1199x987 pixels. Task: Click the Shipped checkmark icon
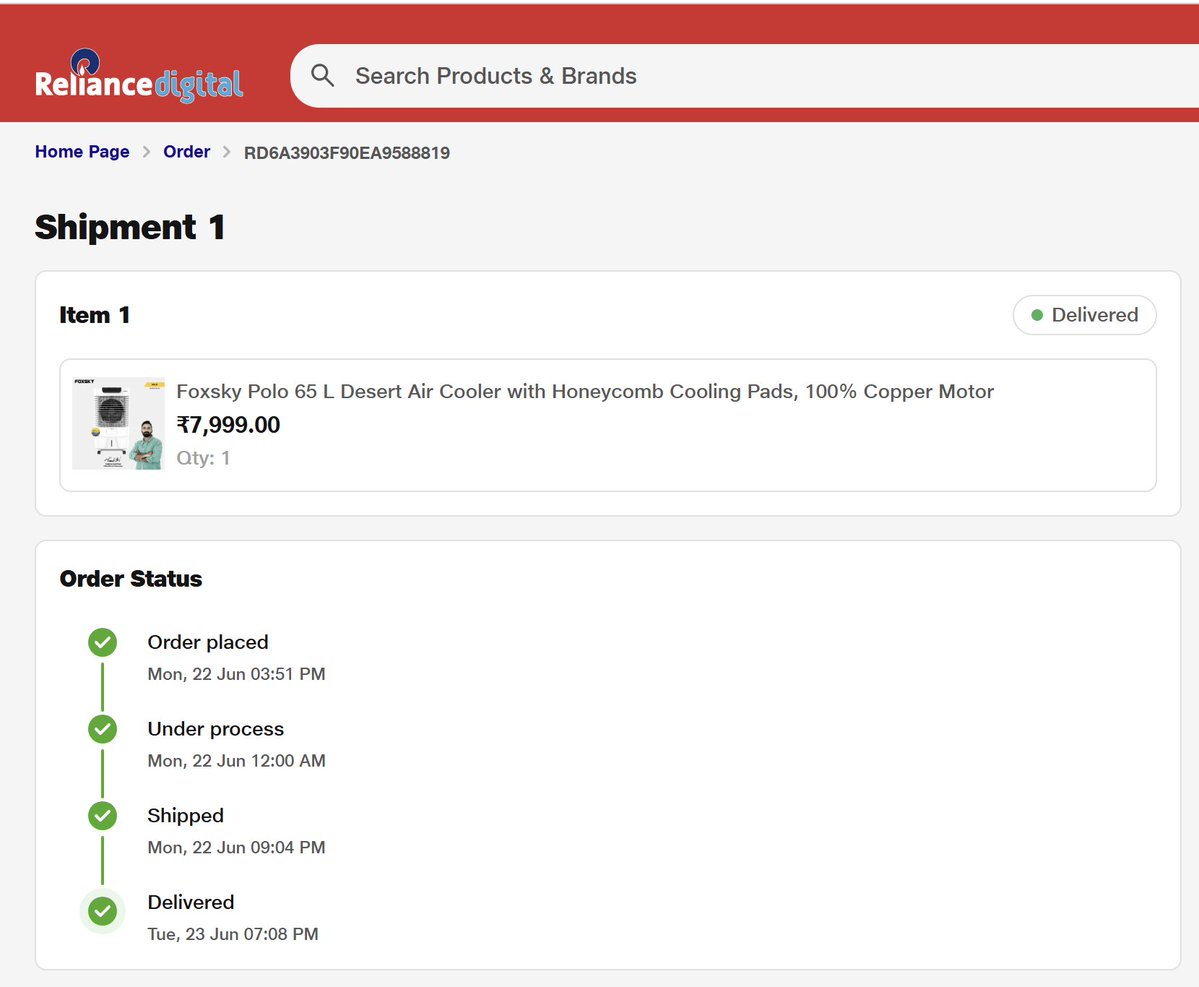click(x=102, y=816)
